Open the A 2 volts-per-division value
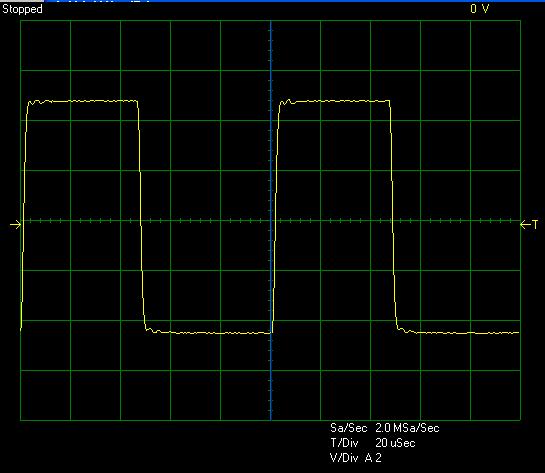Image resolution: width=545 pixels, height=473 pixels. (373, 458)
